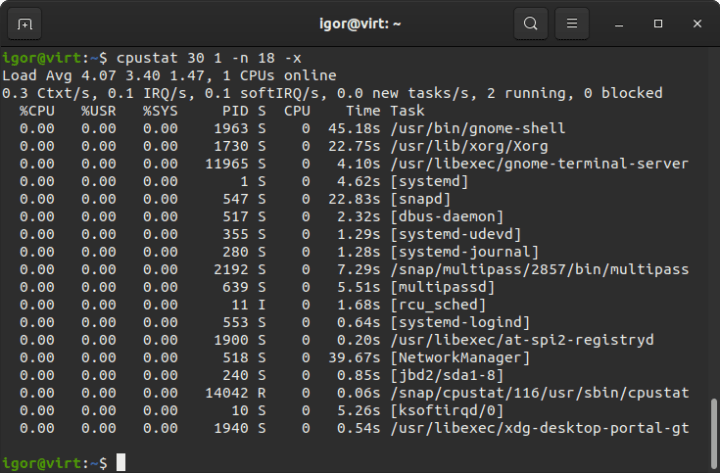Click the bottom prompt cursor
720x473 pixels.
121,462
